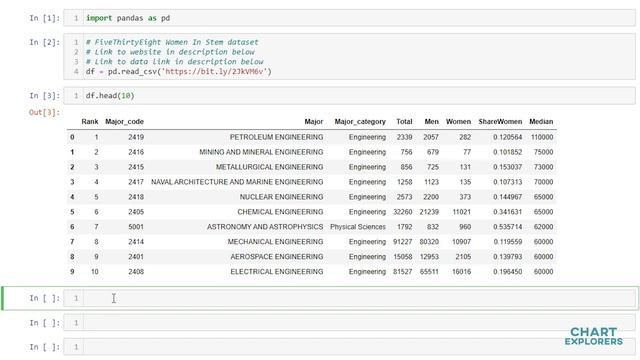The height and width of the screenshot is (360, 640).
Task: Click row index 0 in output table
Action: click(72, 137)
